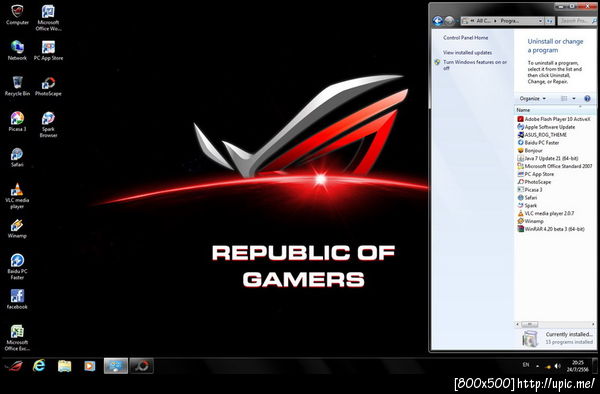Open the PC App Store desktop icon
The image size is (600, 394).
[x=48, y=50]
